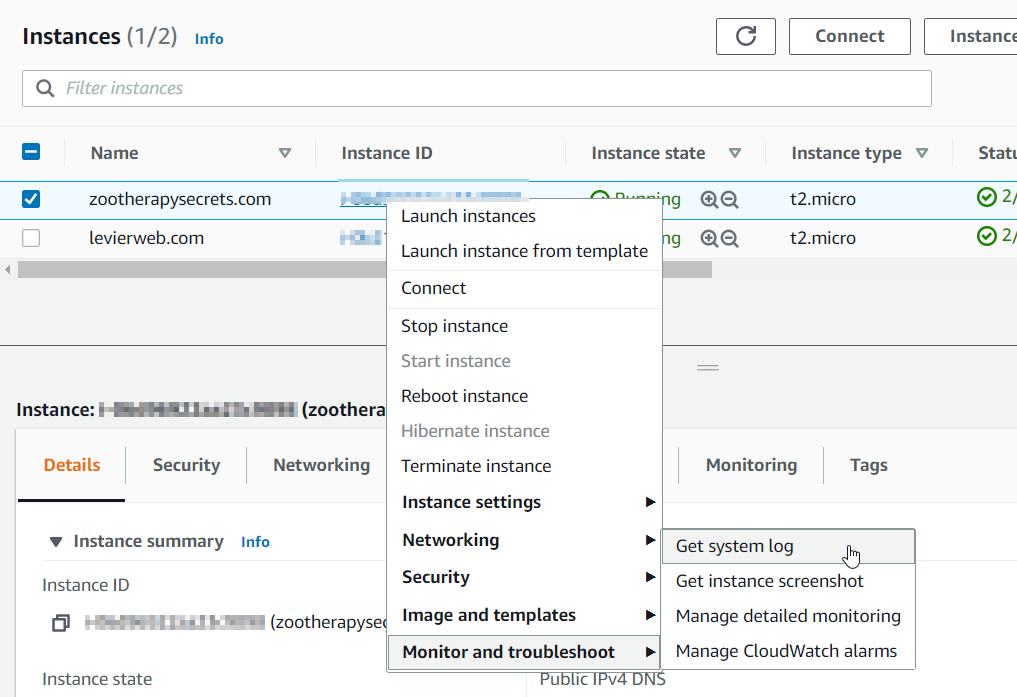Choose Connect in the context menu

point(524,289)
